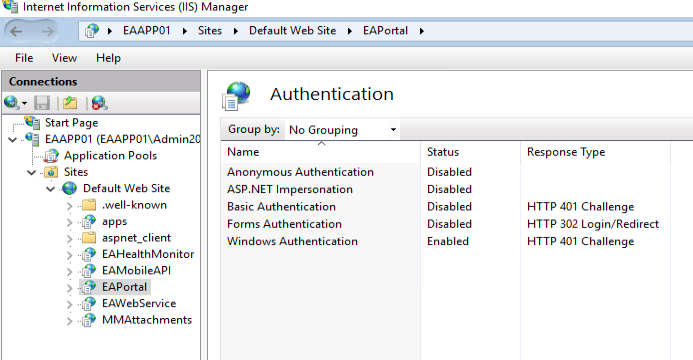Click Sites in the breadcrumb

(209, 30)
